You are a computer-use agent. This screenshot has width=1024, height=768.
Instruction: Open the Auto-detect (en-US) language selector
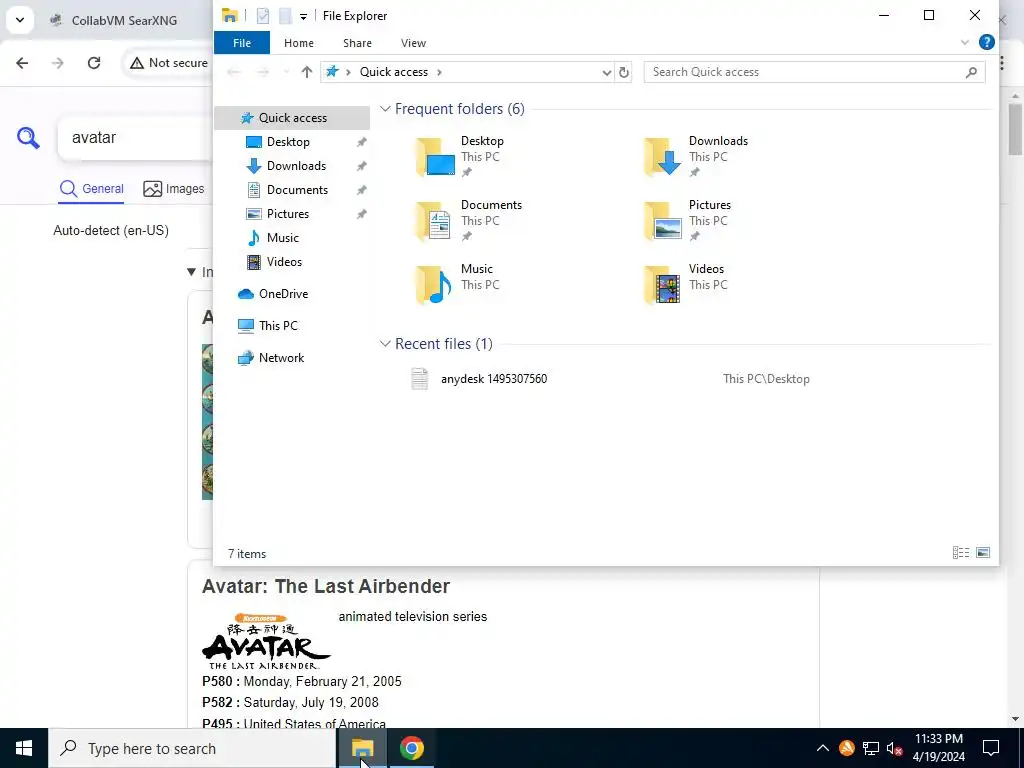[111, 231]
